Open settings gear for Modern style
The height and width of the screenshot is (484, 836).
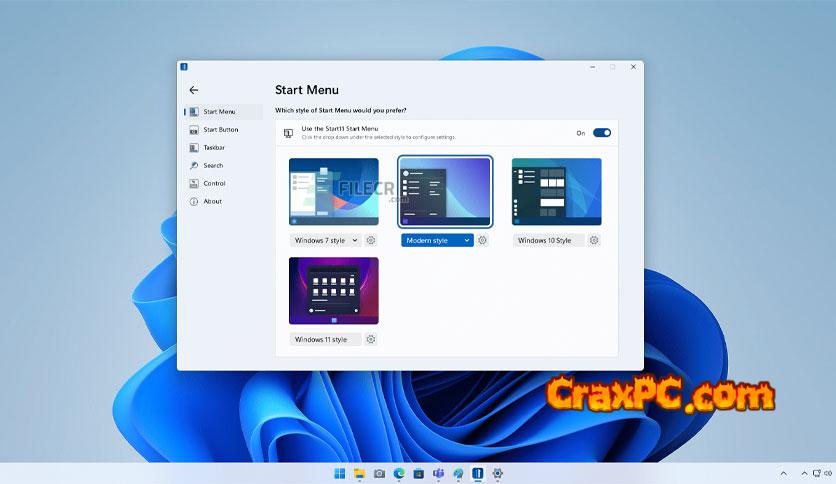pyautogui.click(x=482, y=240)
